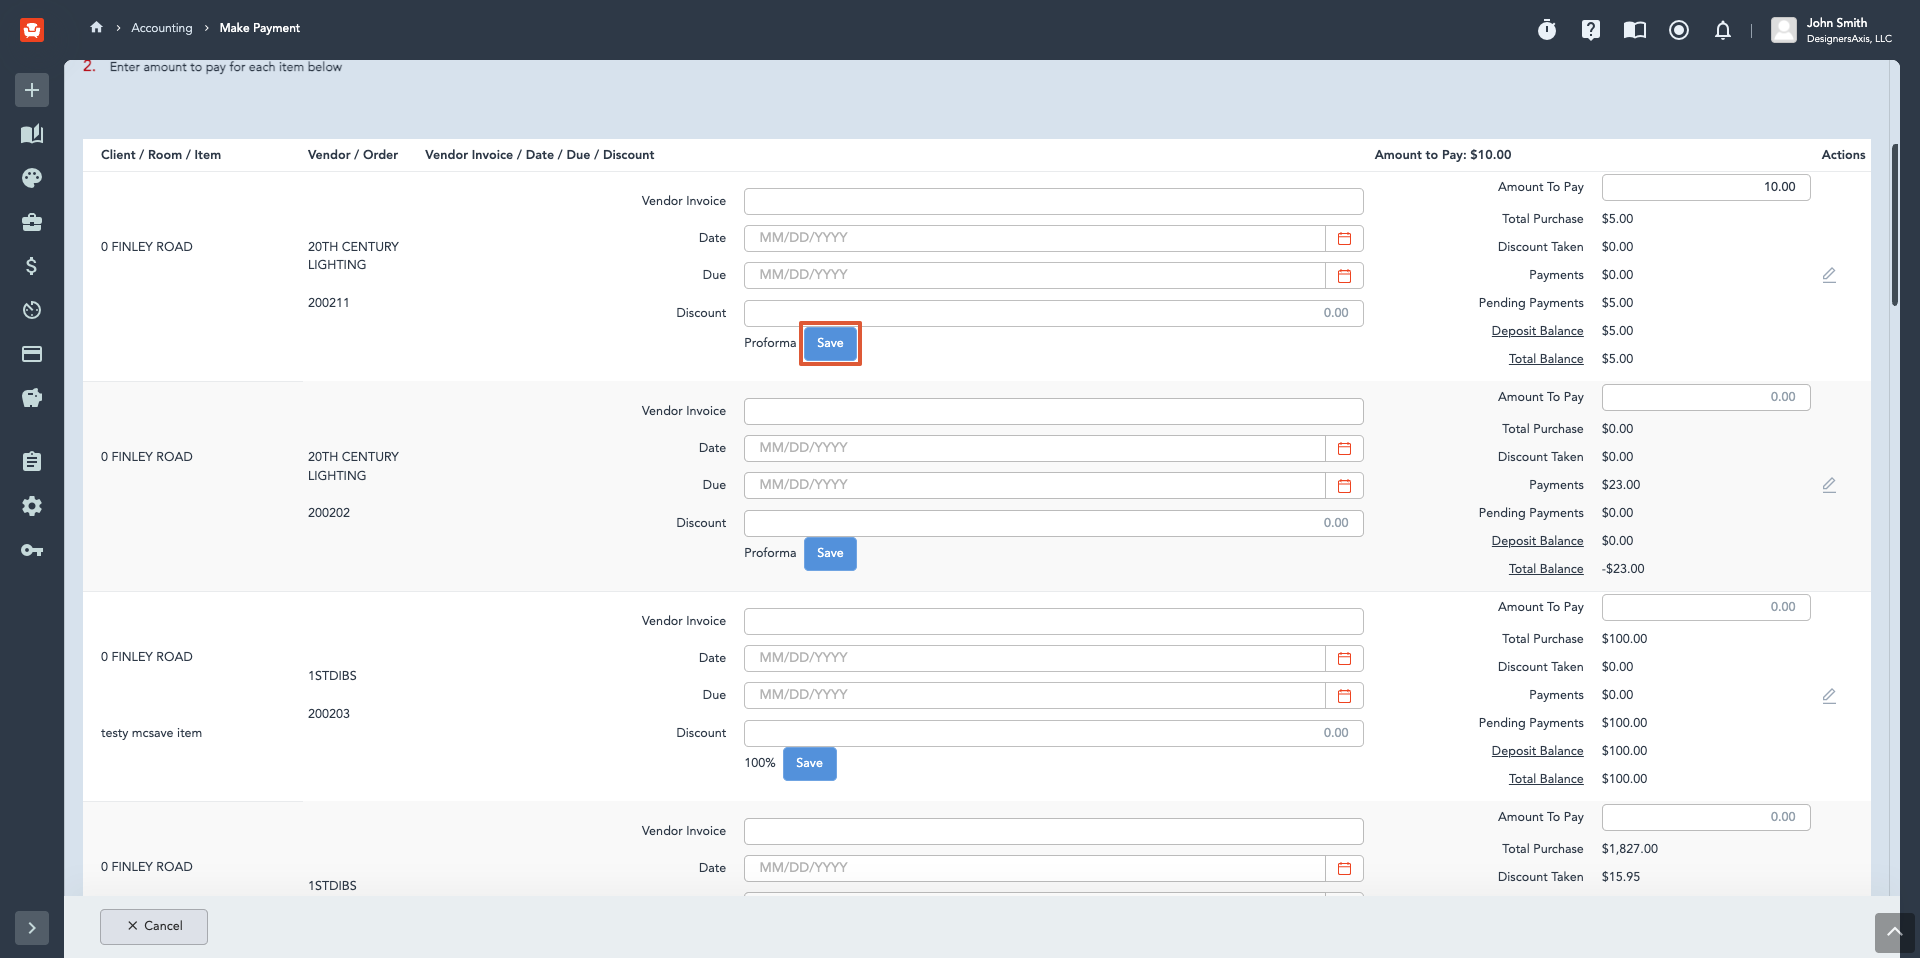
Task: Select 'testy mcsave item' text
Action: 151,733
